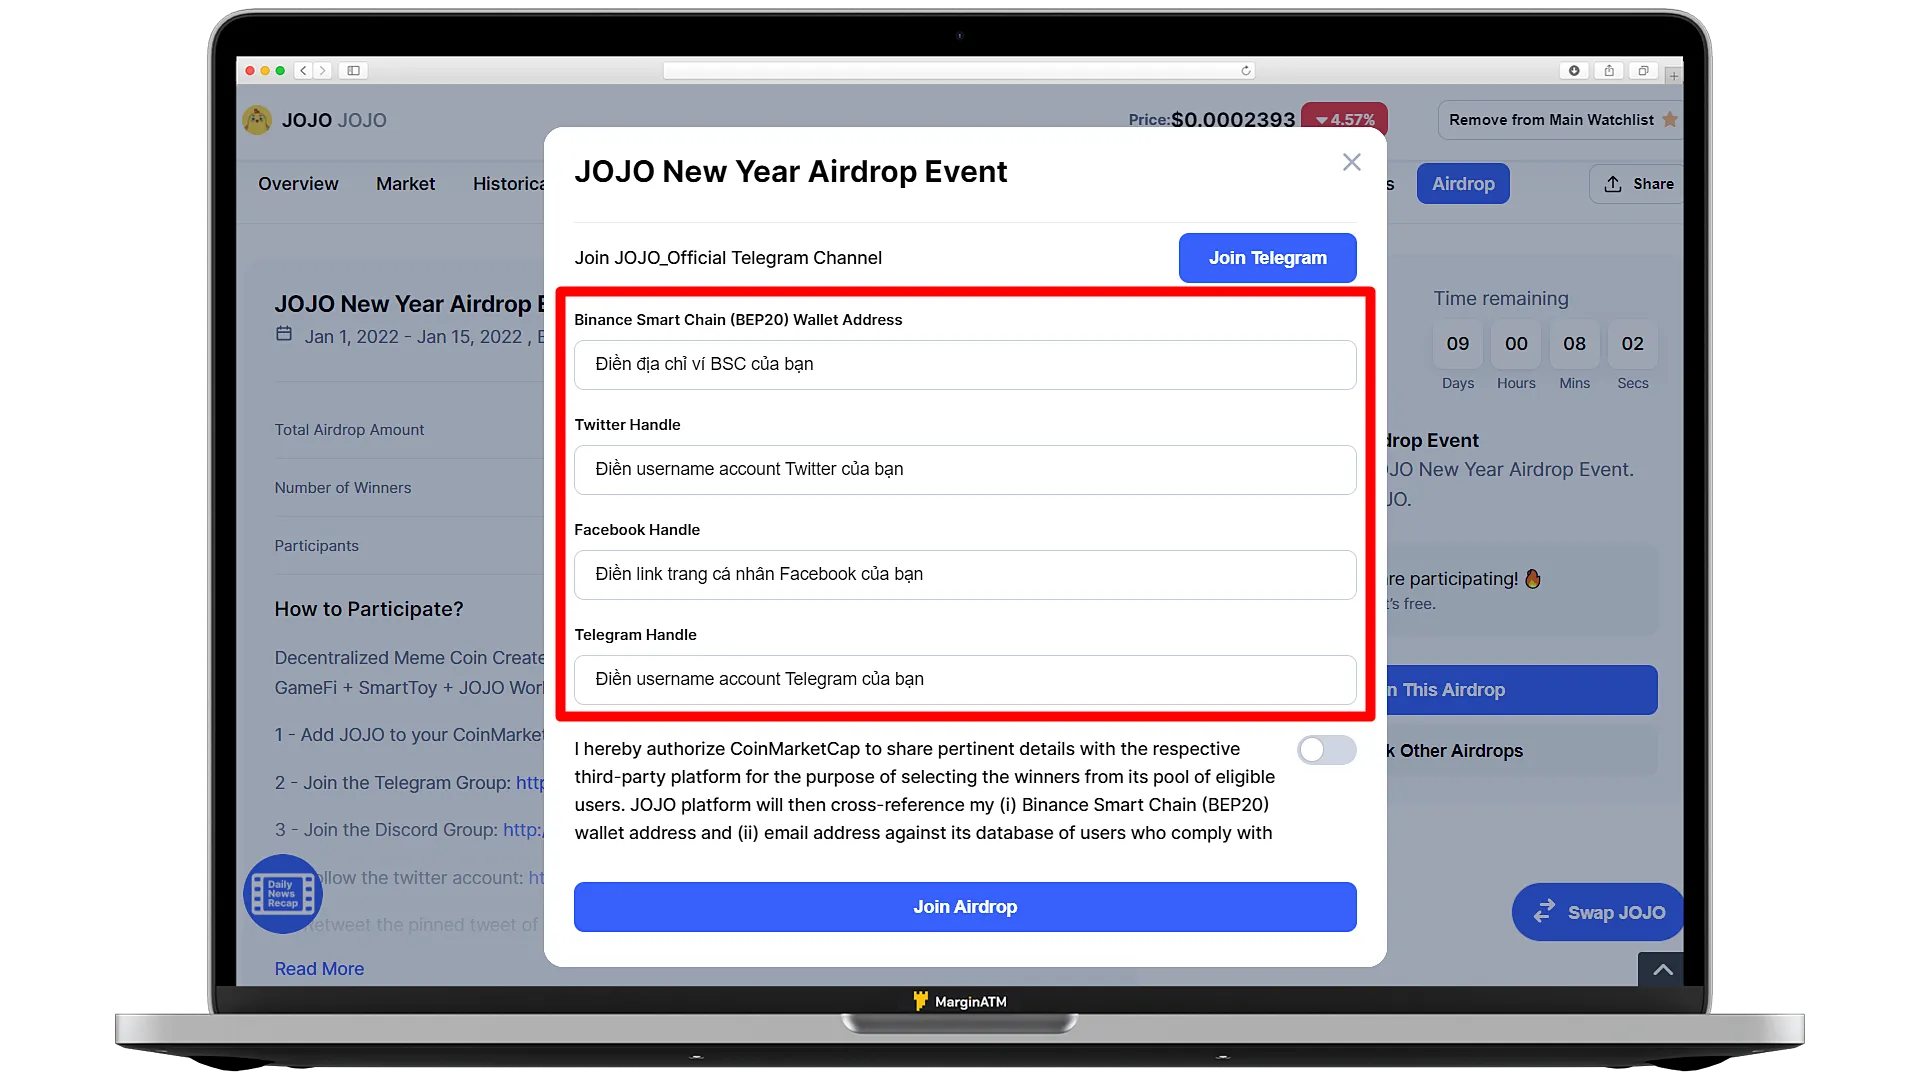Click the Join Telegram button
1920x1080 pixels.
tap(1267, 257)
